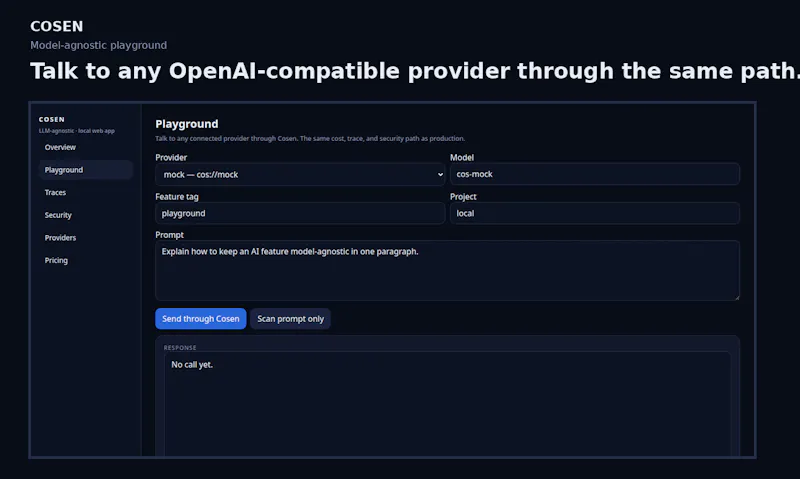800x479 pixels.
Task: Click the Model-agnostic playground subtitle
Action: pos(98,45)
